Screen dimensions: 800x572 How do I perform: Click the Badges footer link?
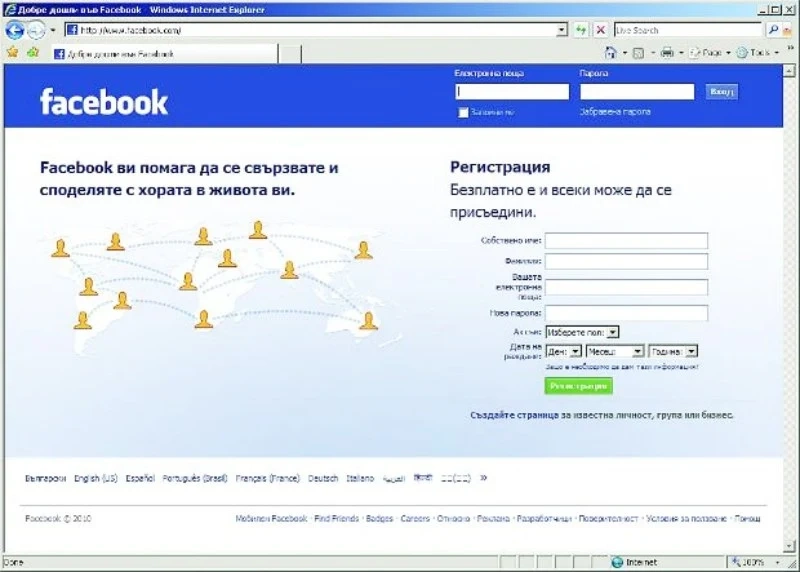380,518
